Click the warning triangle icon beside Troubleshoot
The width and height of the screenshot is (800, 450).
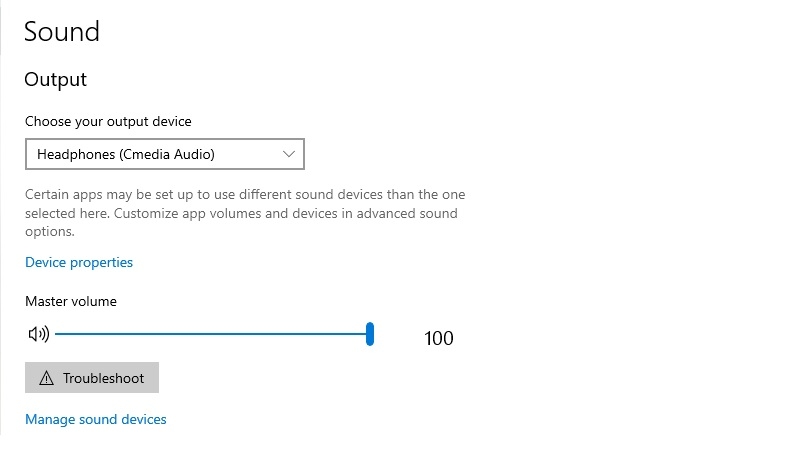(x=45, y=379)
